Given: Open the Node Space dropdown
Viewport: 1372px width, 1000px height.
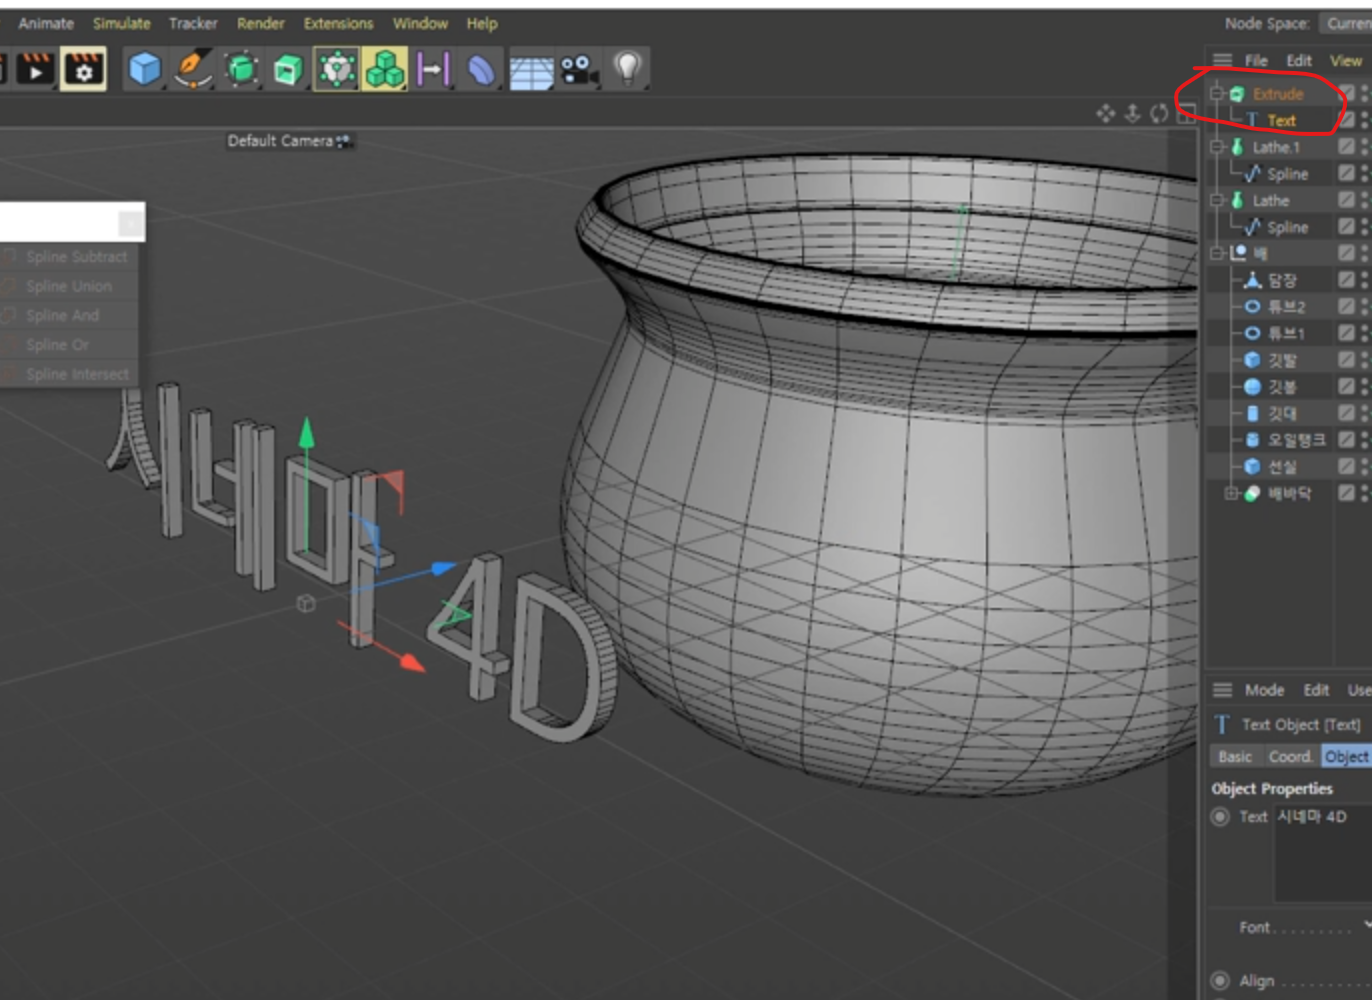Looking at the screenshot, I should [x=1346, y=23].
